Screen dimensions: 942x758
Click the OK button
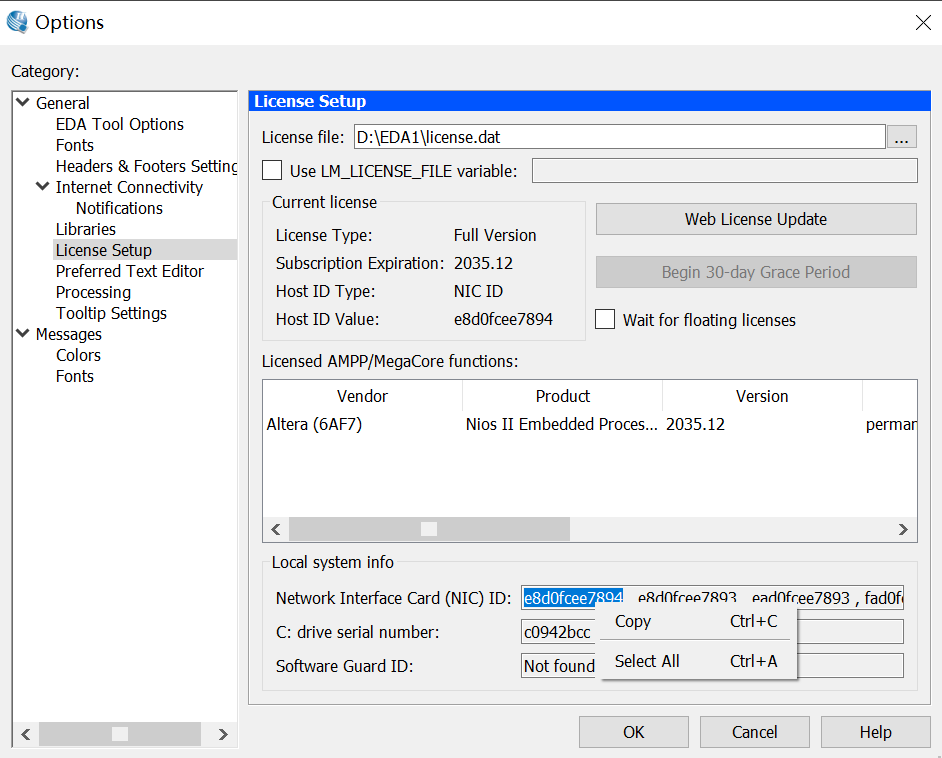coord(633,731)
